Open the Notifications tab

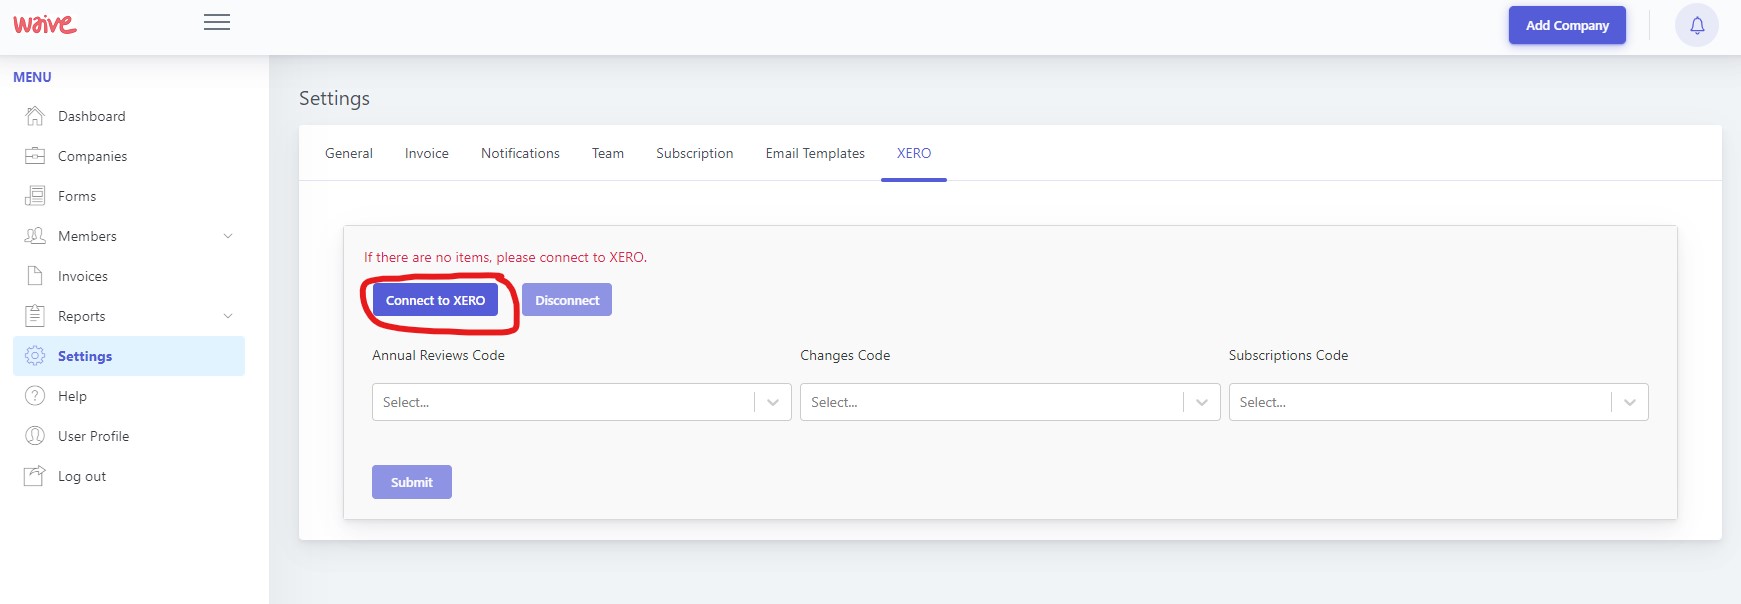520,153
